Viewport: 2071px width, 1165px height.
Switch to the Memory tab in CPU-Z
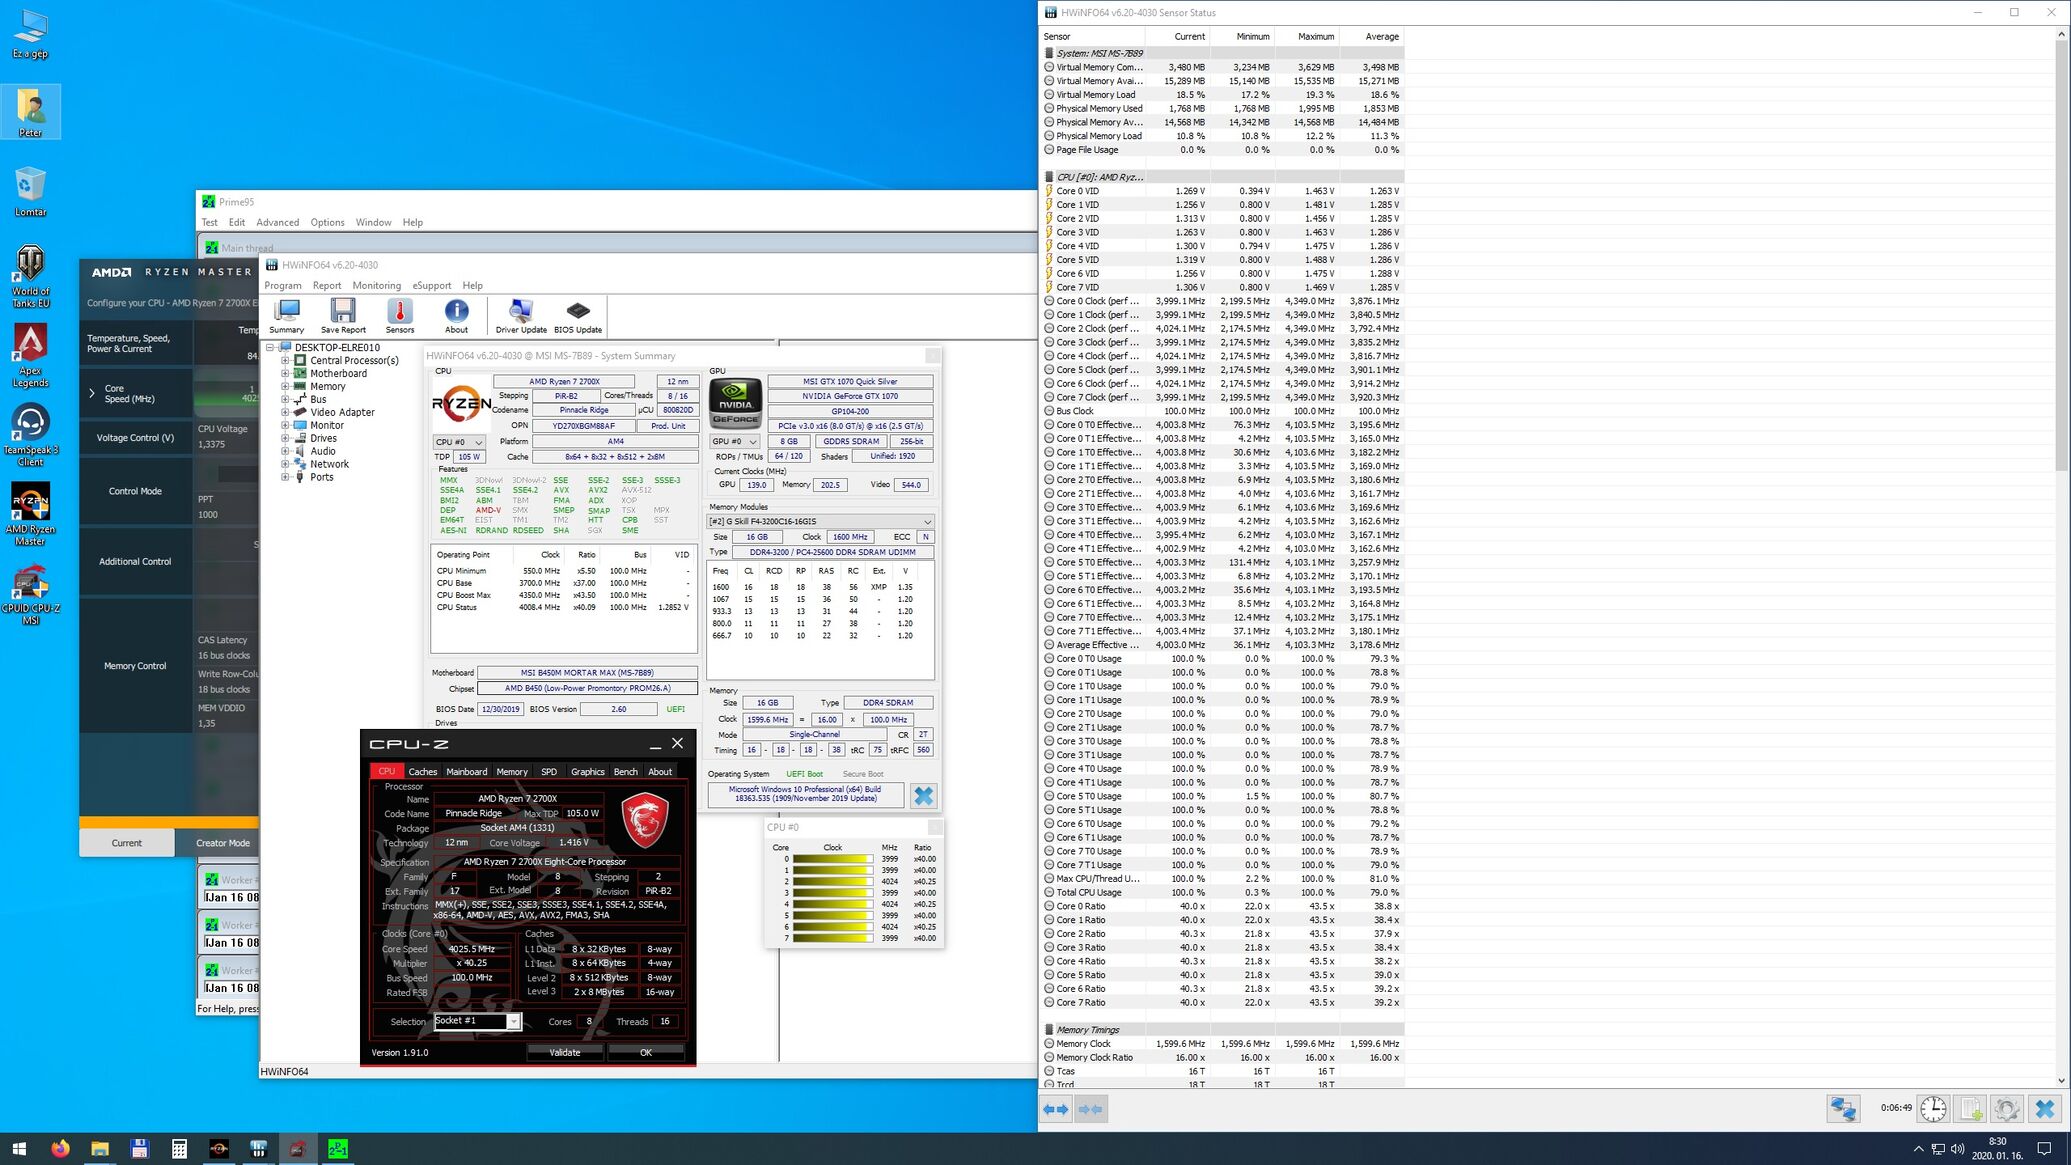click(511, 772)
